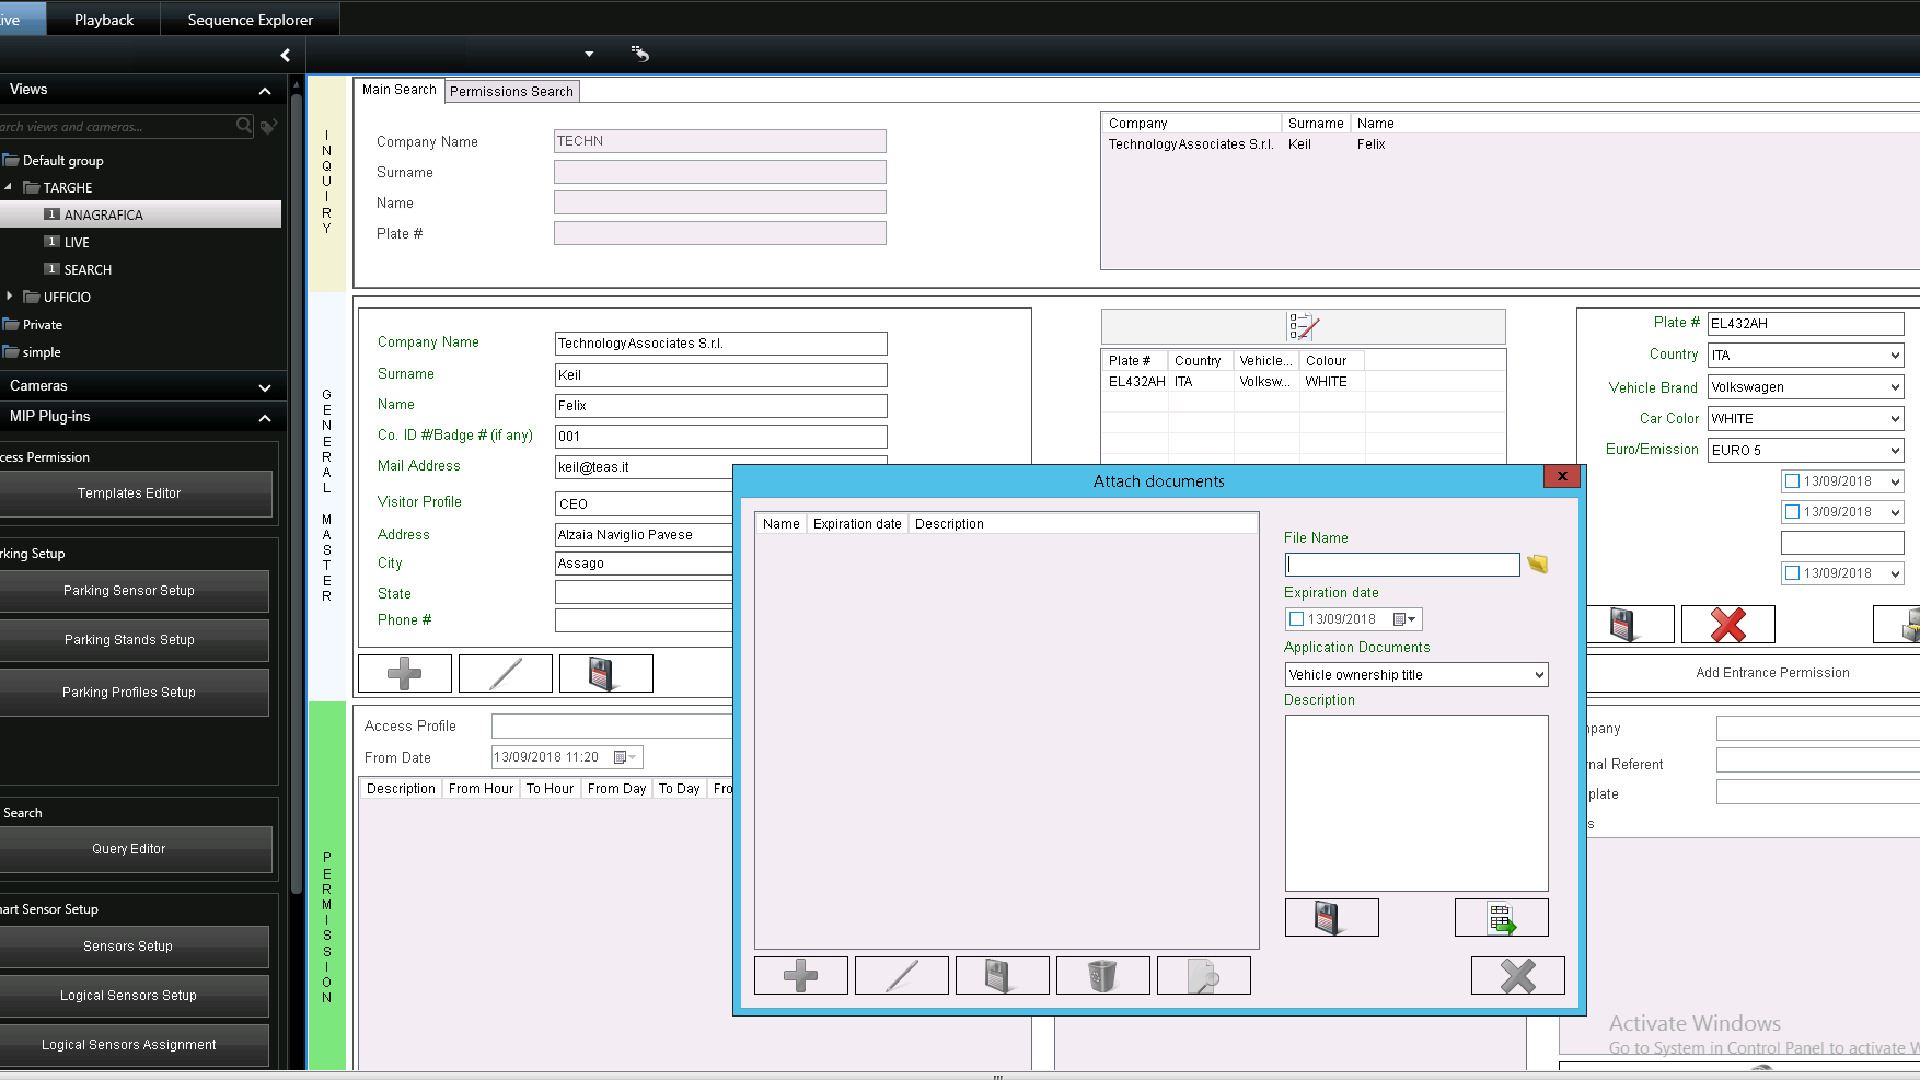
Task: Open the Sequence Explorer tab
Action: coord(250,20)
